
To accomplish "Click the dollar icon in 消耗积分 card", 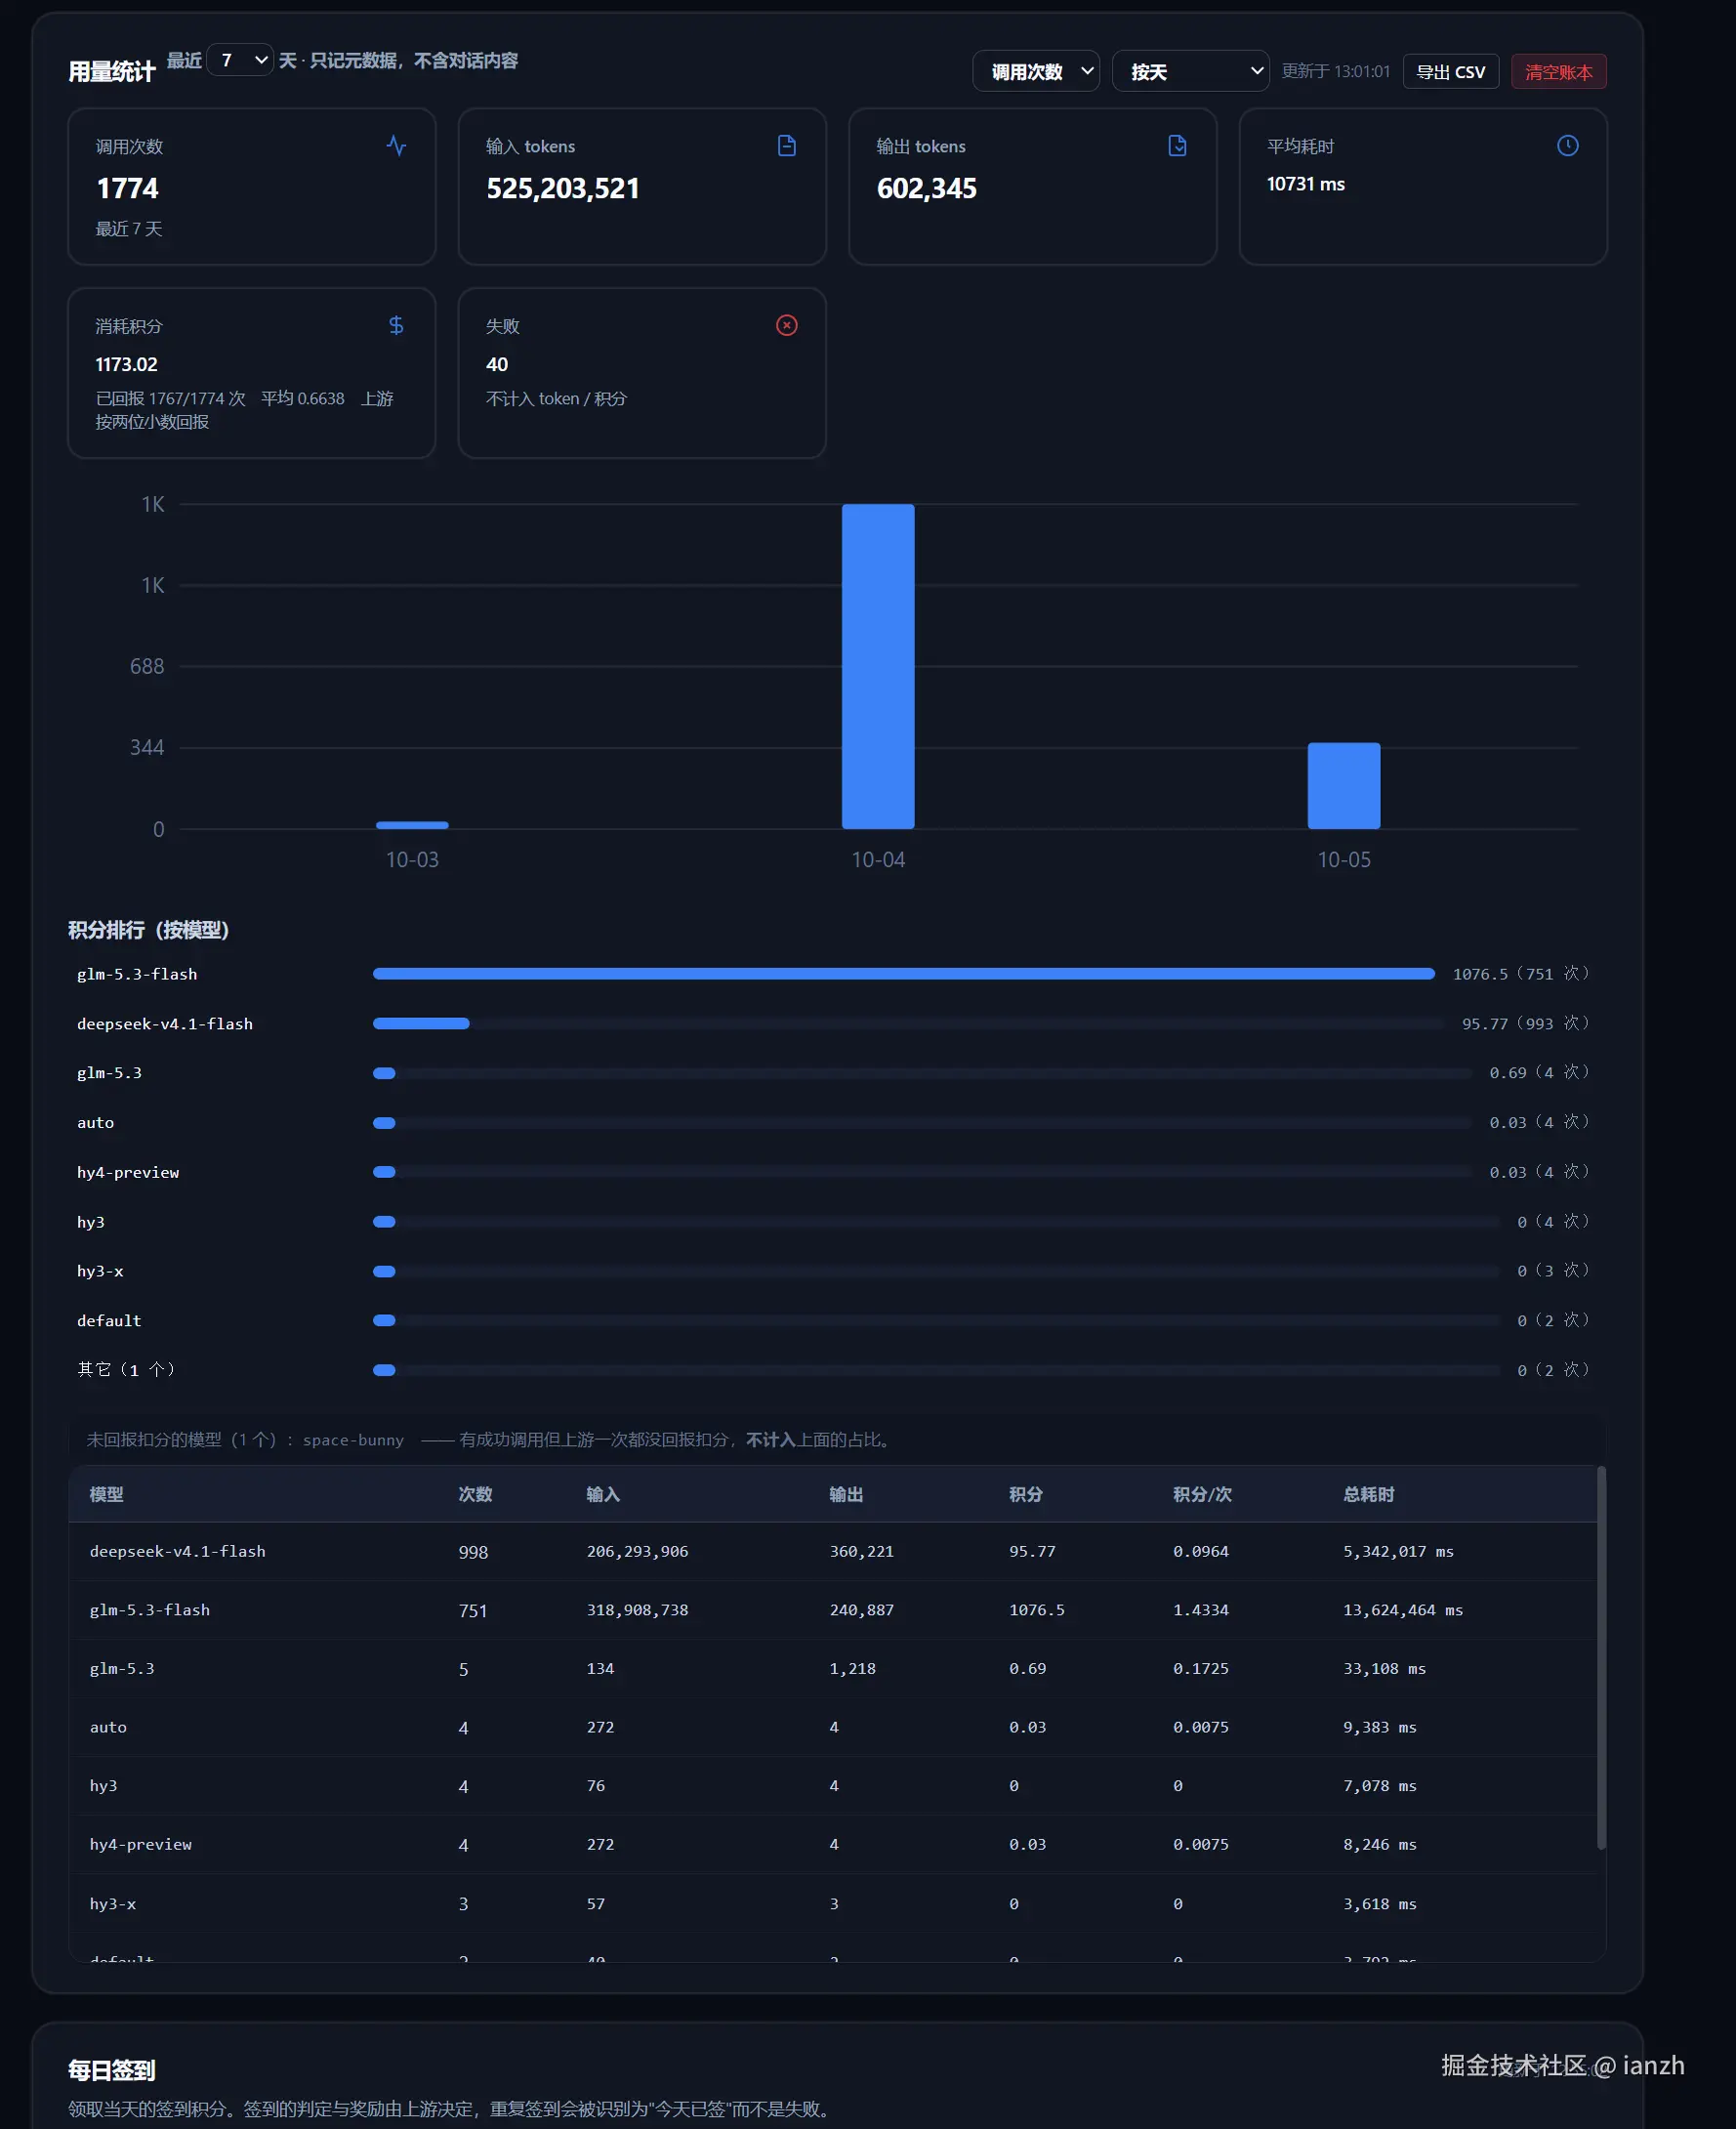I will coord(396,325).
